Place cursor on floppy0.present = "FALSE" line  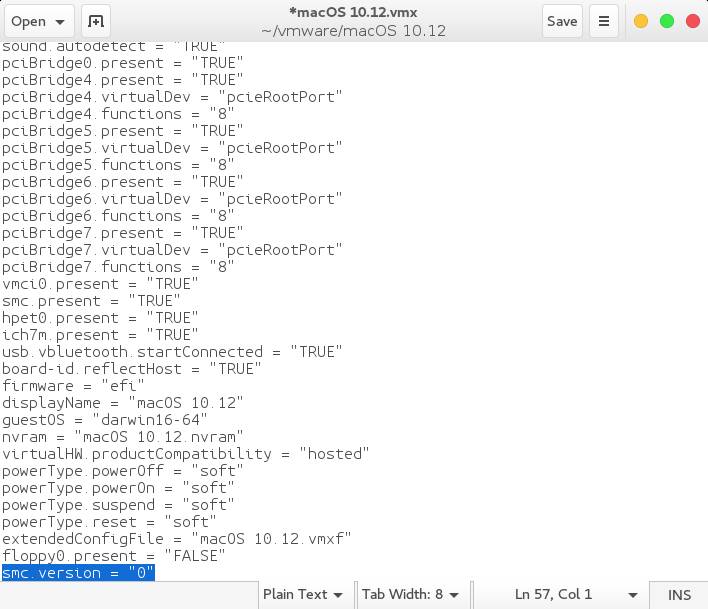tap(113, 556)
